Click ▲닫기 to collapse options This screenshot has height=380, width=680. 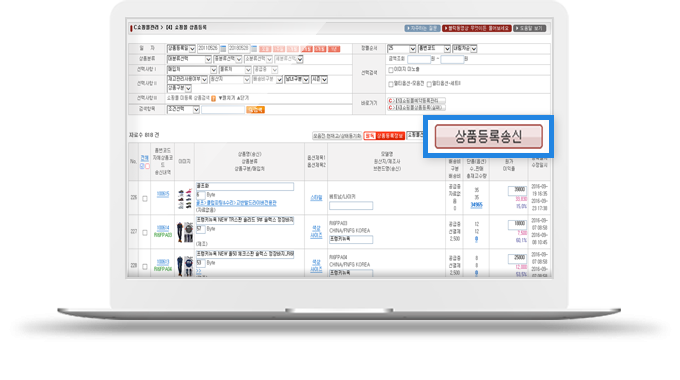242,98
